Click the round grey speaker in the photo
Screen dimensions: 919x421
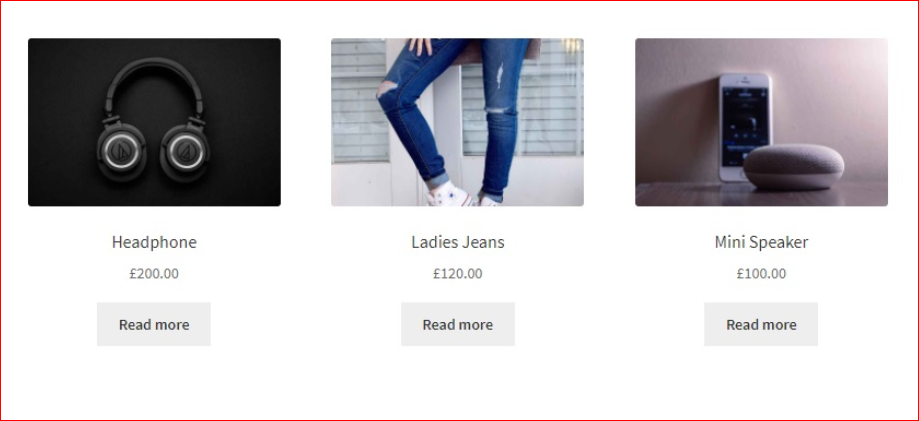(x=794, y=167)
